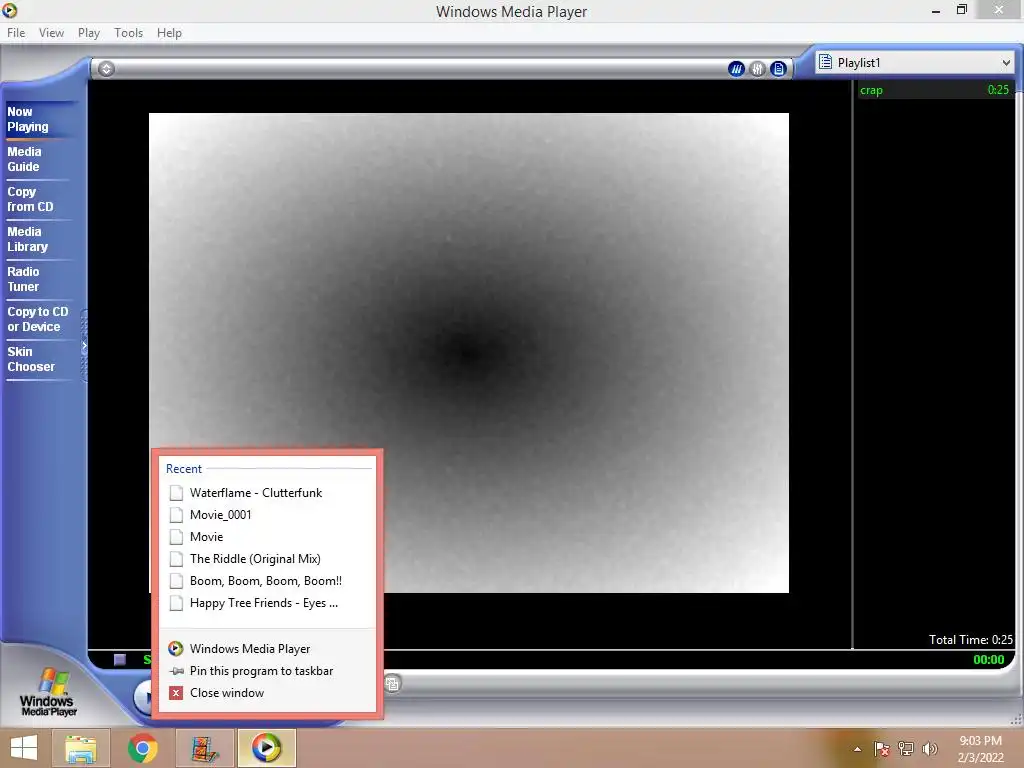Screen dimensions: 1024x768
Task: Open the Playlist1 dropdown
Action: click(915, 63)
